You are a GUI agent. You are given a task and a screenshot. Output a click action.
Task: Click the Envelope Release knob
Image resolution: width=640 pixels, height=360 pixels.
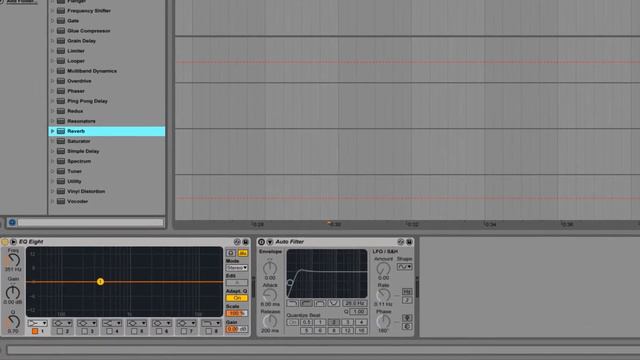[270, 321]
